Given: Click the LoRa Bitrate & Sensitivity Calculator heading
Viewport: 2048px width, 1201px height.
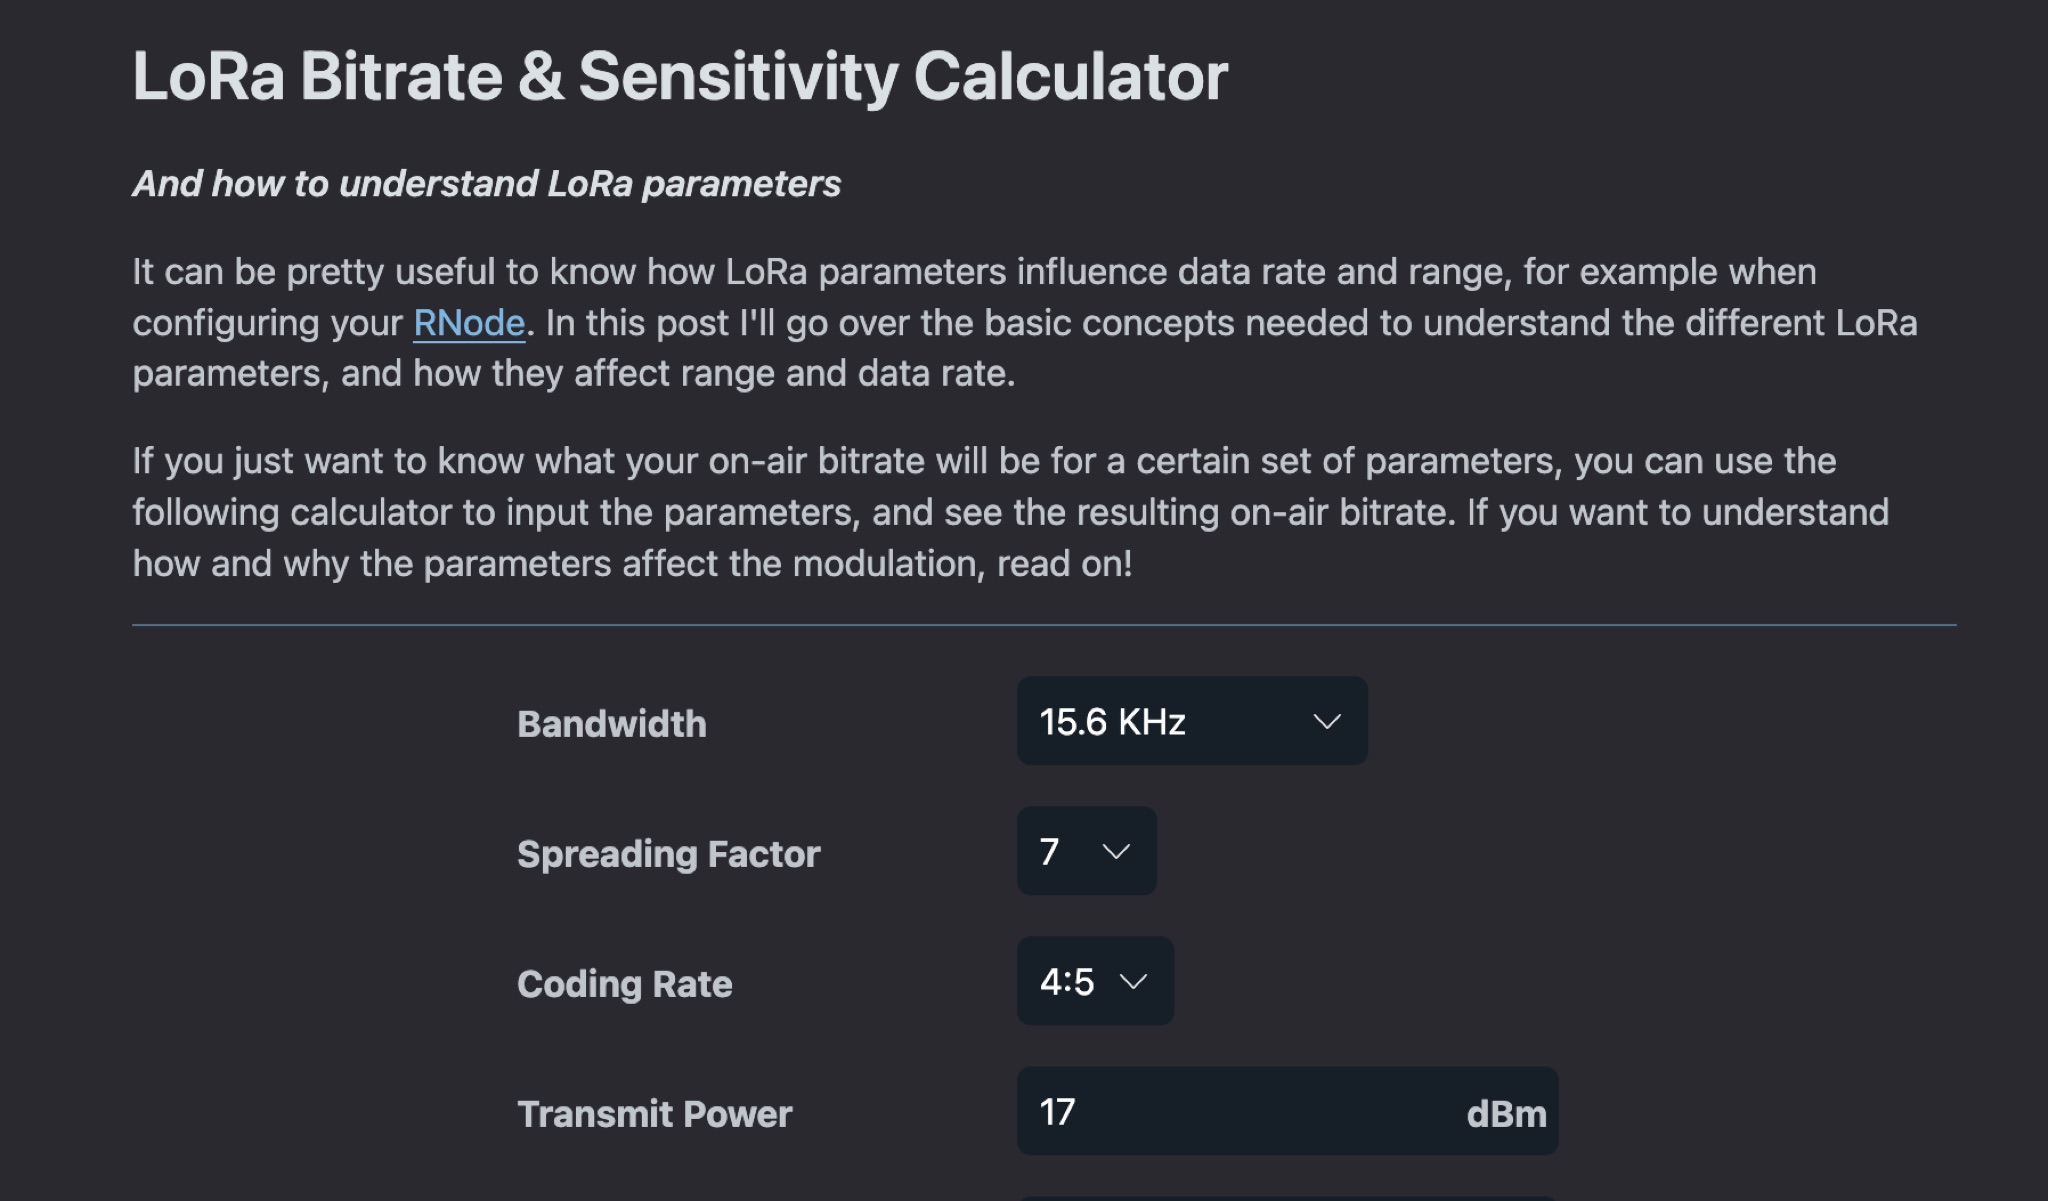Looking at the screenshot, I should [x=680, y=76].
